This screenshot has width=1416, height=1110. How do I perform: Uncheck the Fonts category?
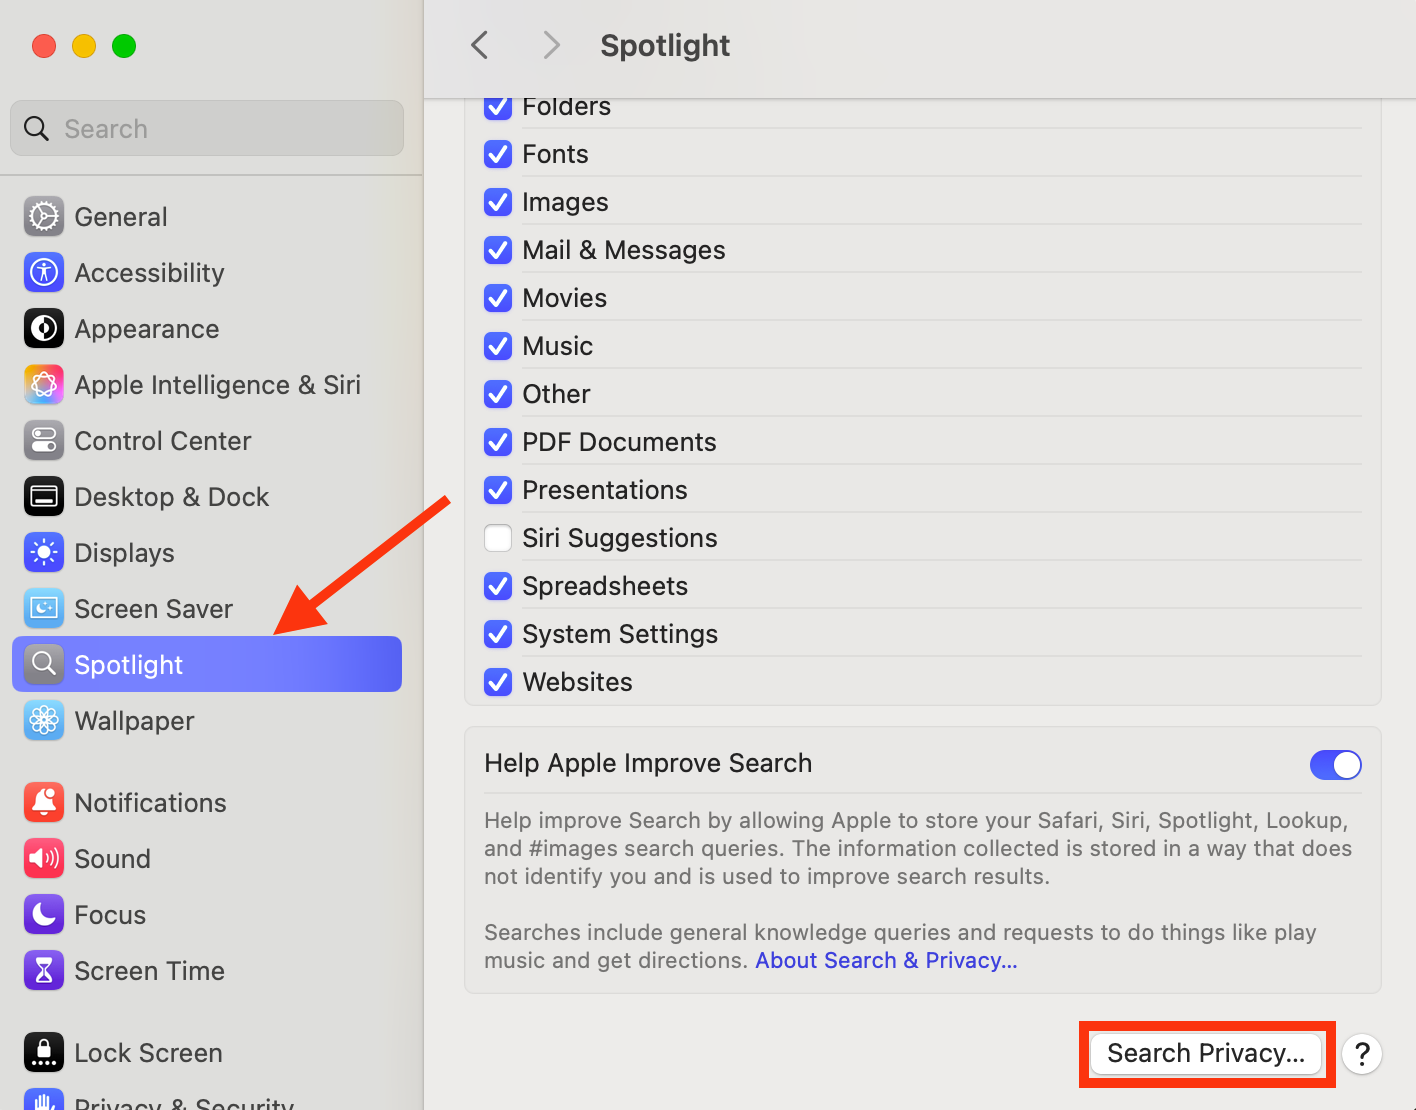click(497, 154)
